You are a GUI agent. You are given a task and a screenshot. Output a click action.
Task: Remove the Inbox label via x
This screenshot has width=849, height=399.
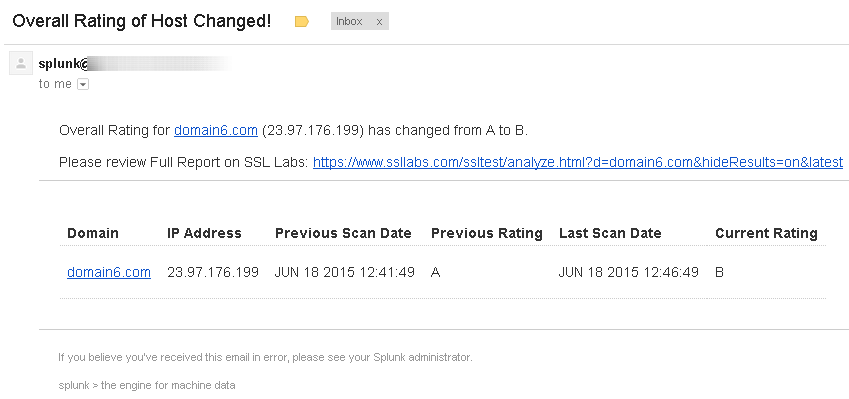click(379, 22)
